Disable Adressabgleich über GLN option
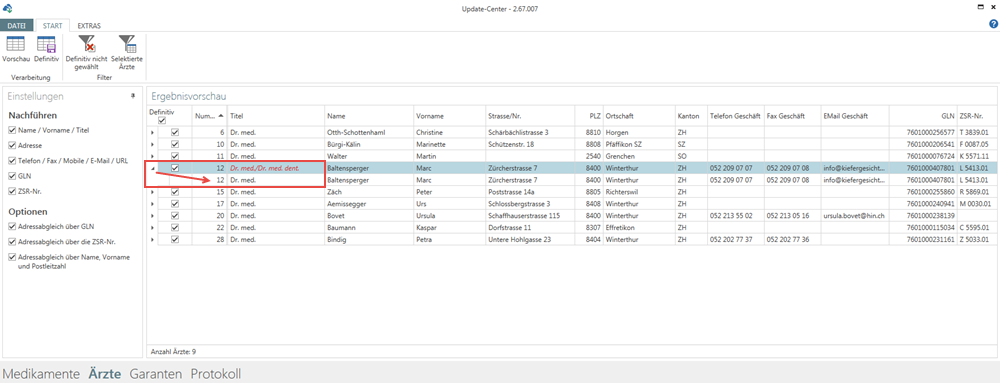 click(x=13, y=226)
